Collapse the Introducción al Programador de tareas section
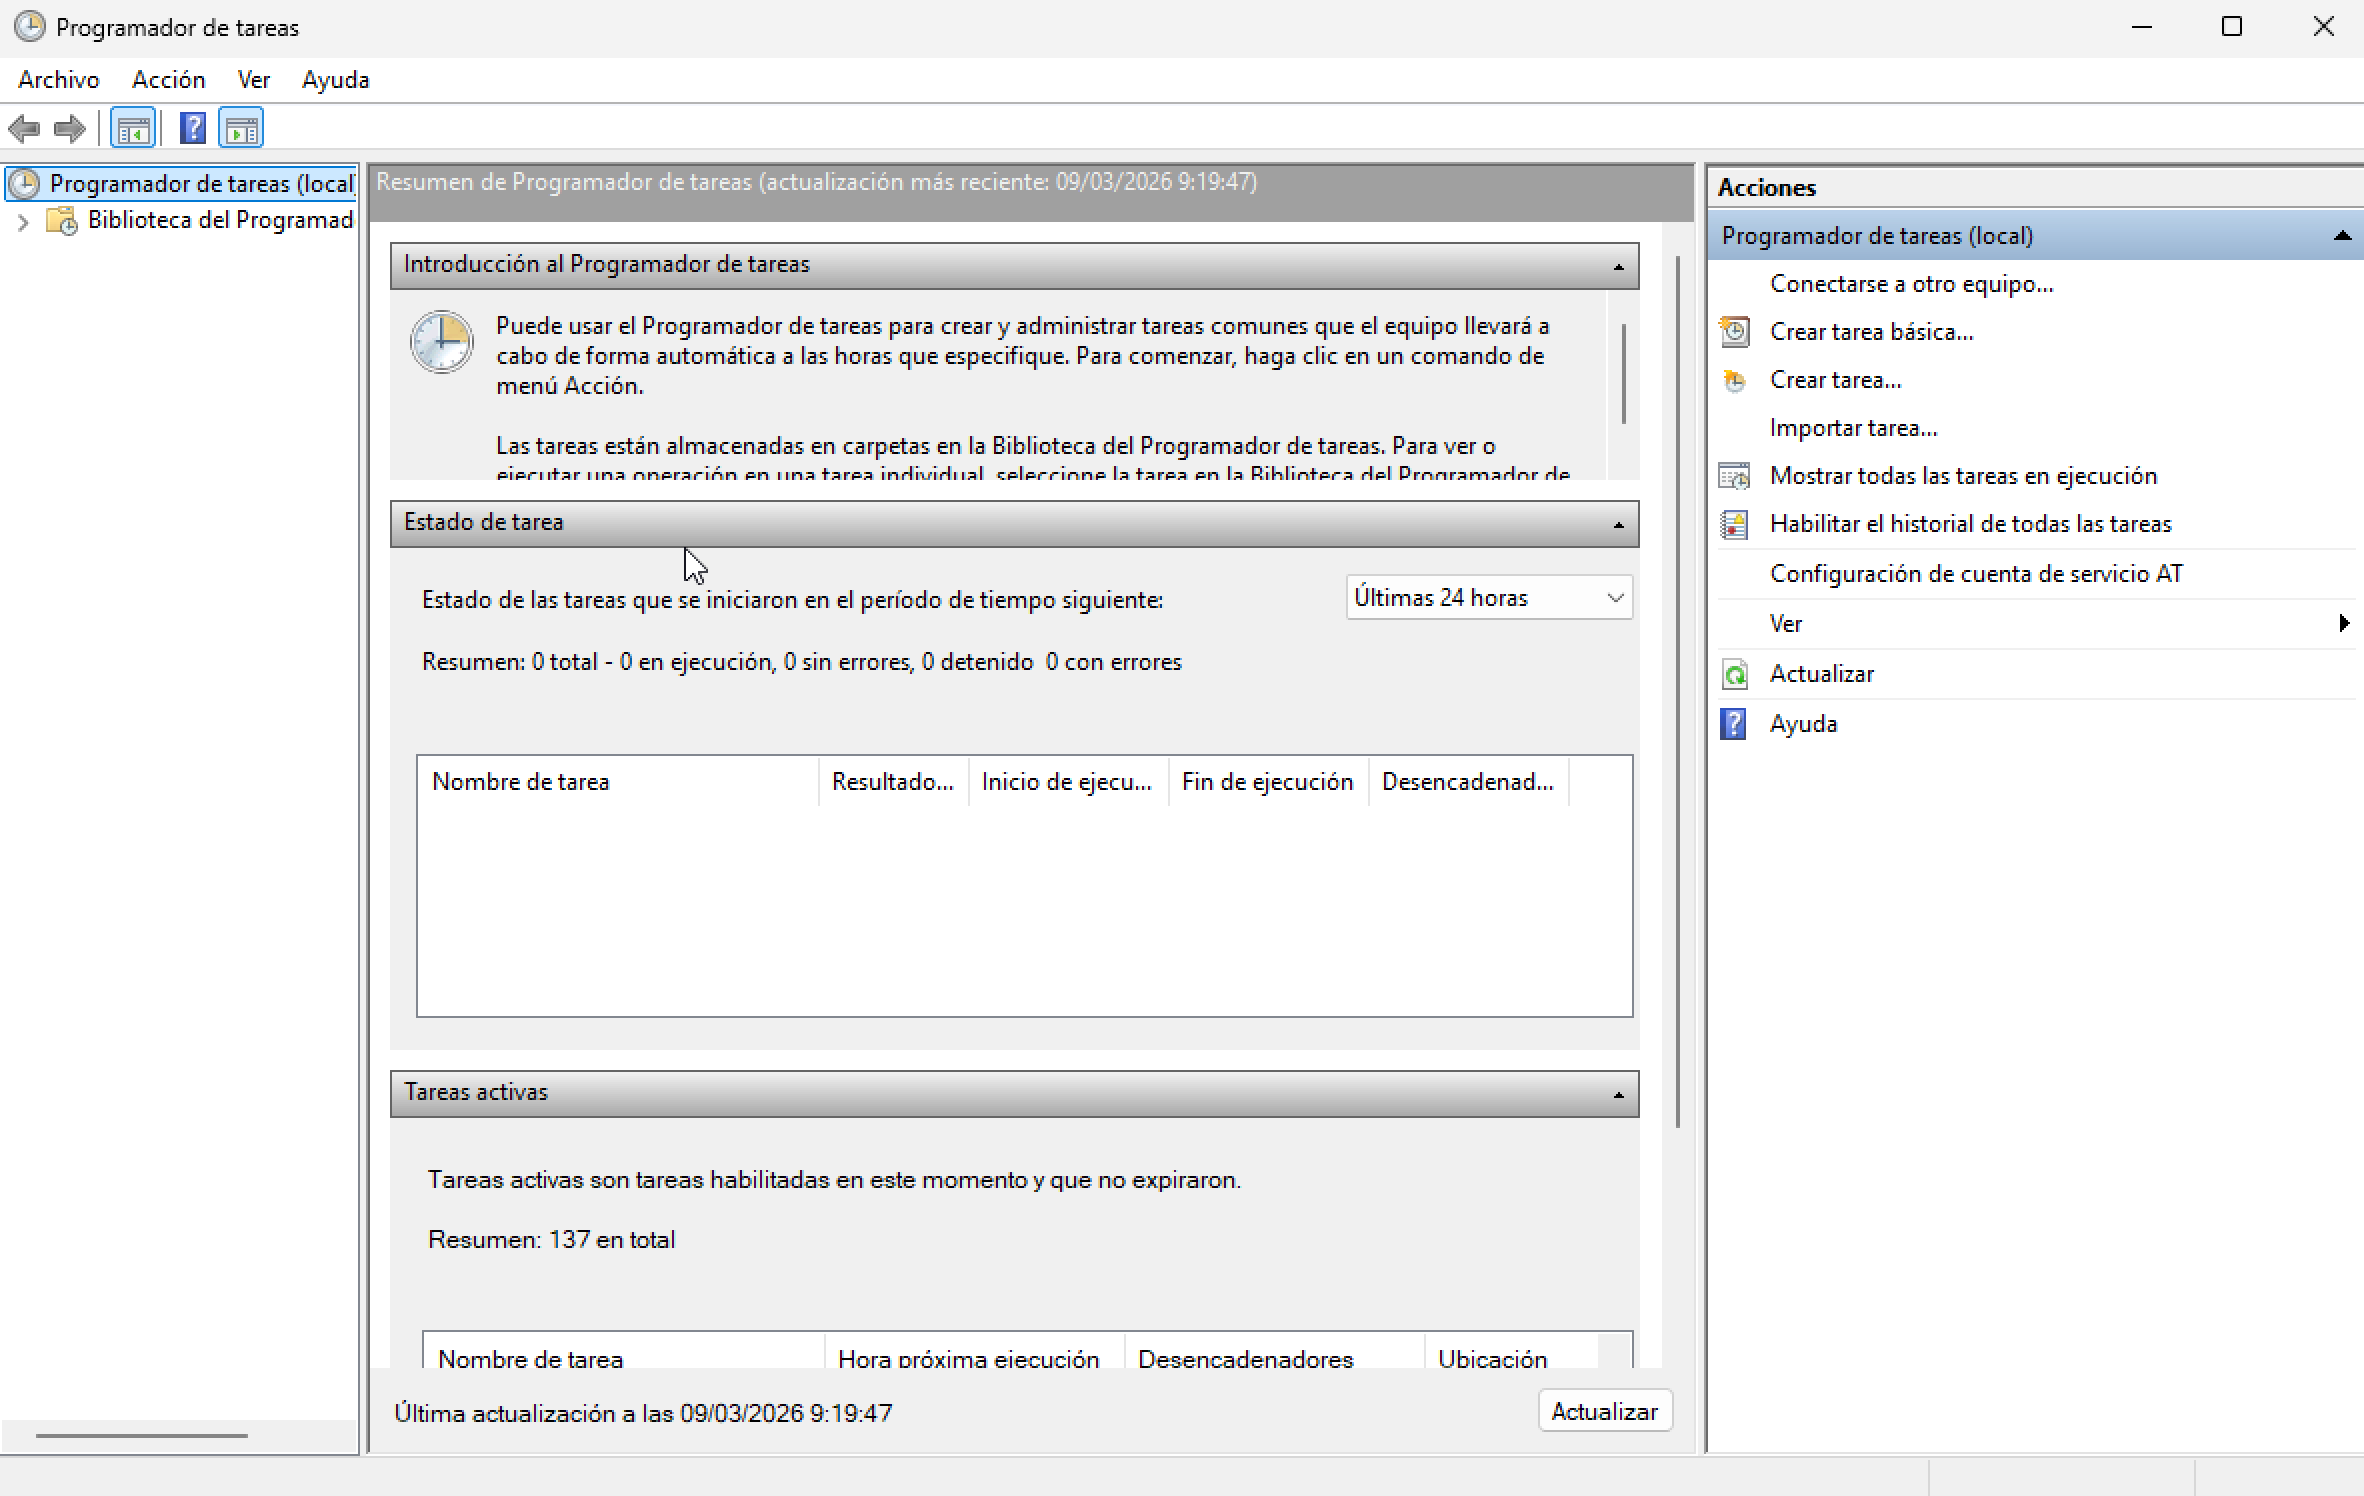Image resolution: width=2364 pixels, height=1496 pixels. tap(1618, 267)
